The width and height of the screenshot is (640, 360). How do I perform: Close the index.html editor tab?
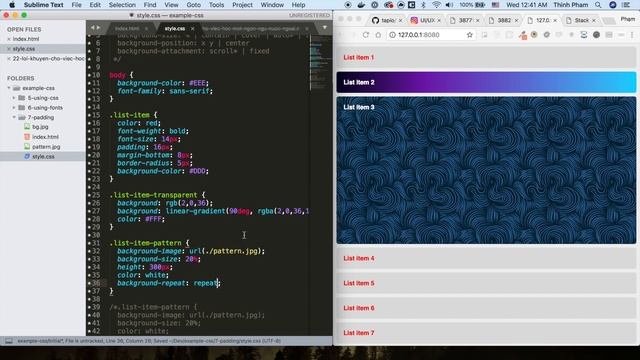point(147,29)
